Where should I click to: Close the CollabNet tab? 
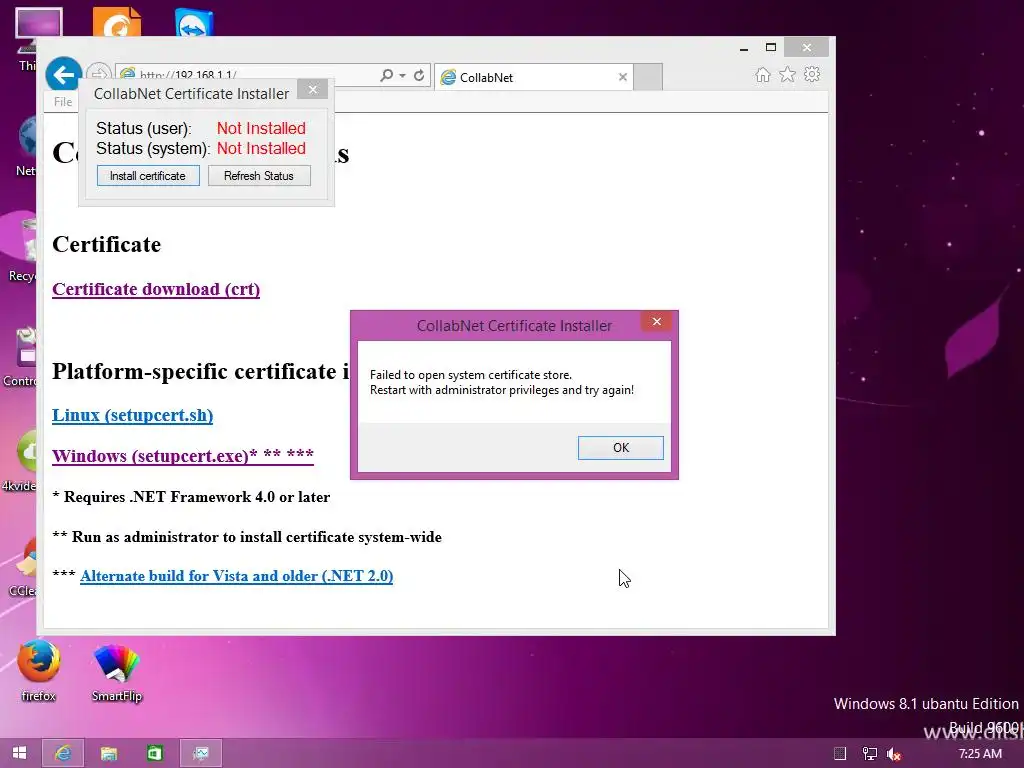pyautogui.click(x=622, y=77)
